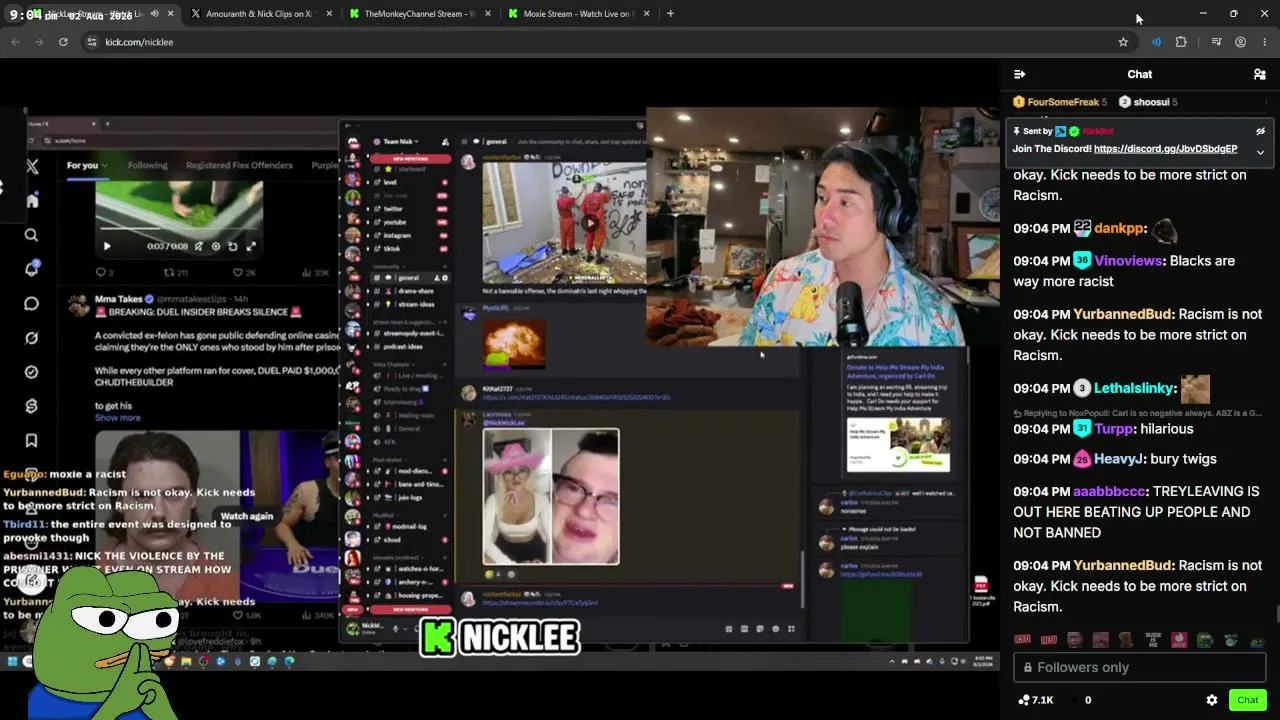Open dankpp's chat profile
Screen dimensions: 1280x720
(1119, 228)
